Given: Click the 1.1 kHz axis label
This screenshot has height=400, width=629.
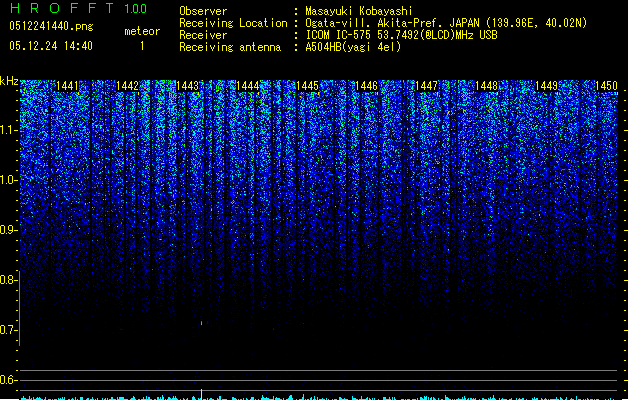Looking at the screenshot, I should [8, 130].
